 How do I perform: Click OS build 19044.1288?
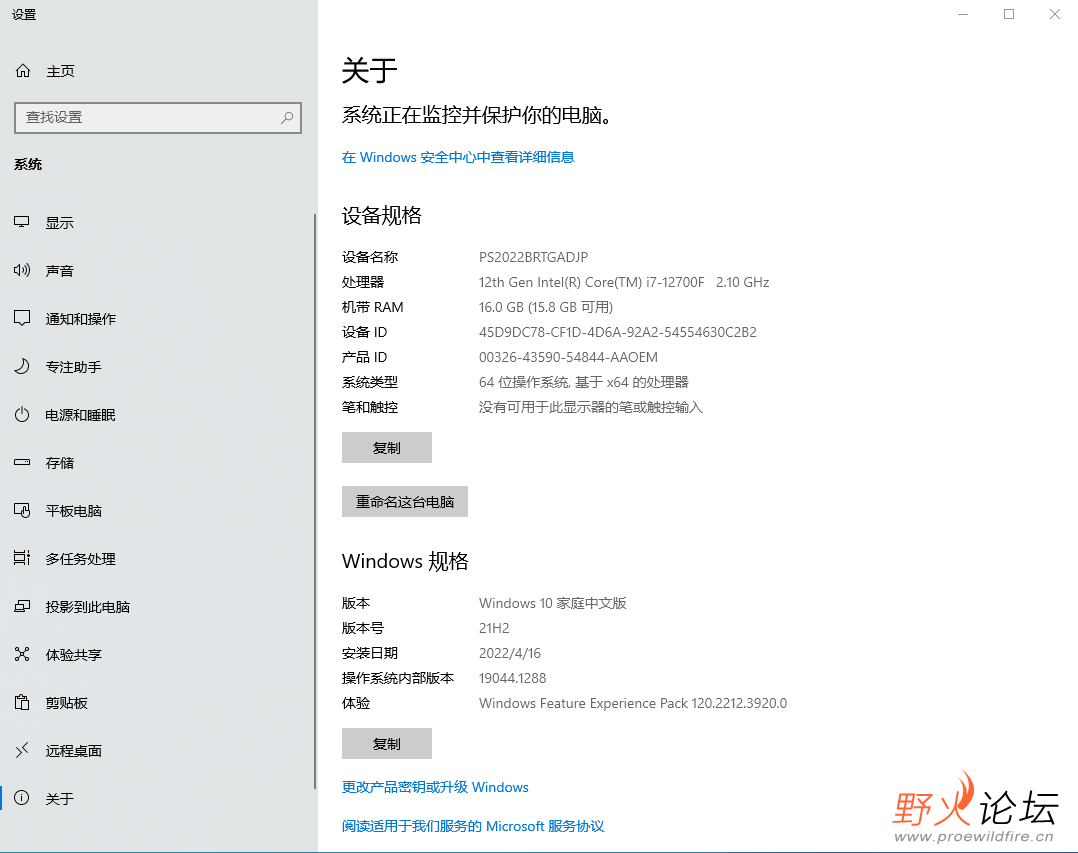[512, 678]
